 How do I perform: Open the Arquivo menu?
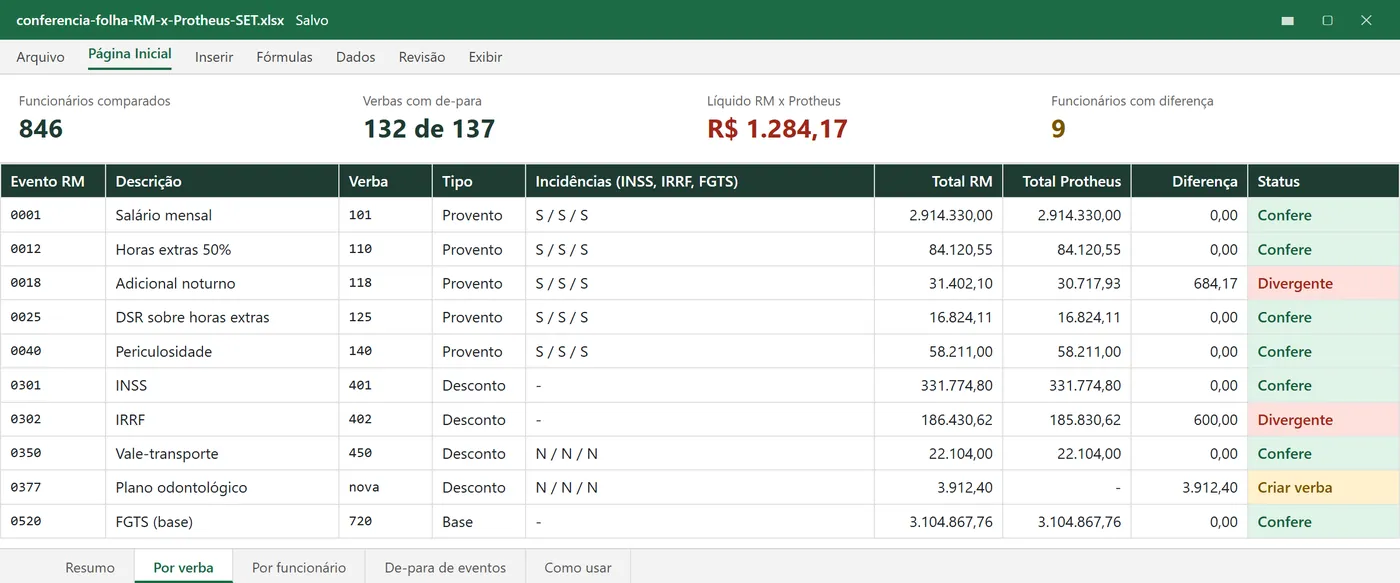[40, 57]
